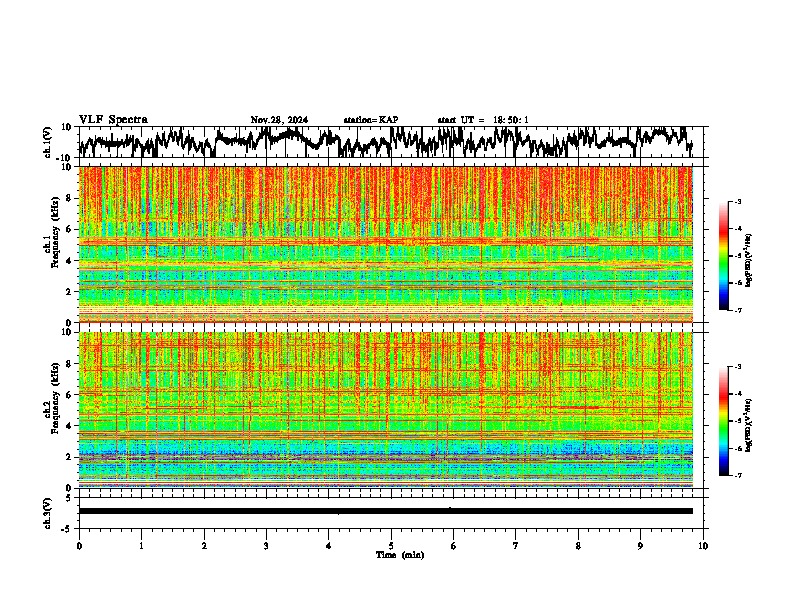The height and width of the screenshot is (612, 792).
Task: Click the ch.1 voltage waveform panel at top
Action: pos(391,142)
